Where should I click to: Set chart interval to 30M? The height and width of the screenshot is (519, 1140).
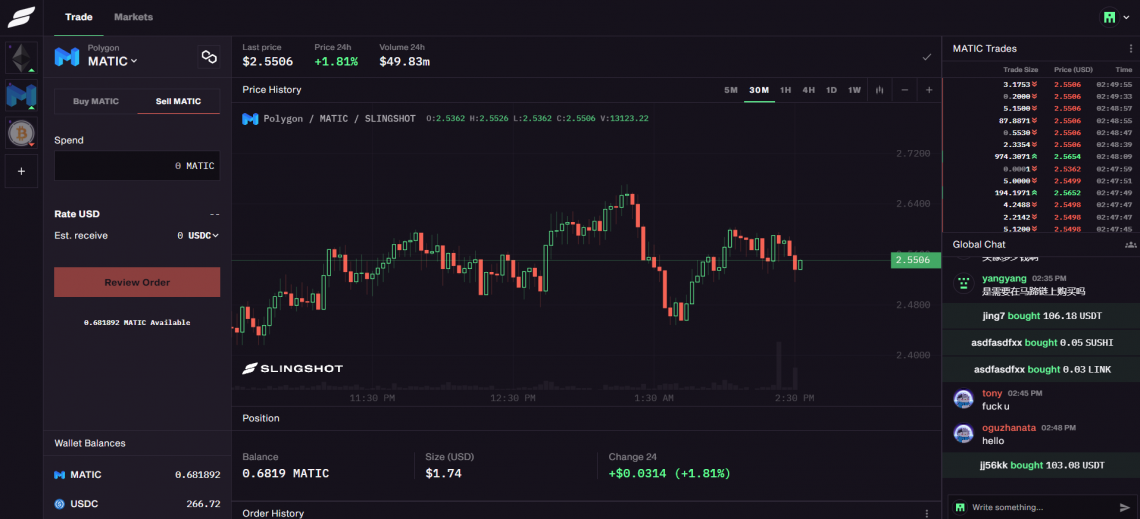click(759, 90)
